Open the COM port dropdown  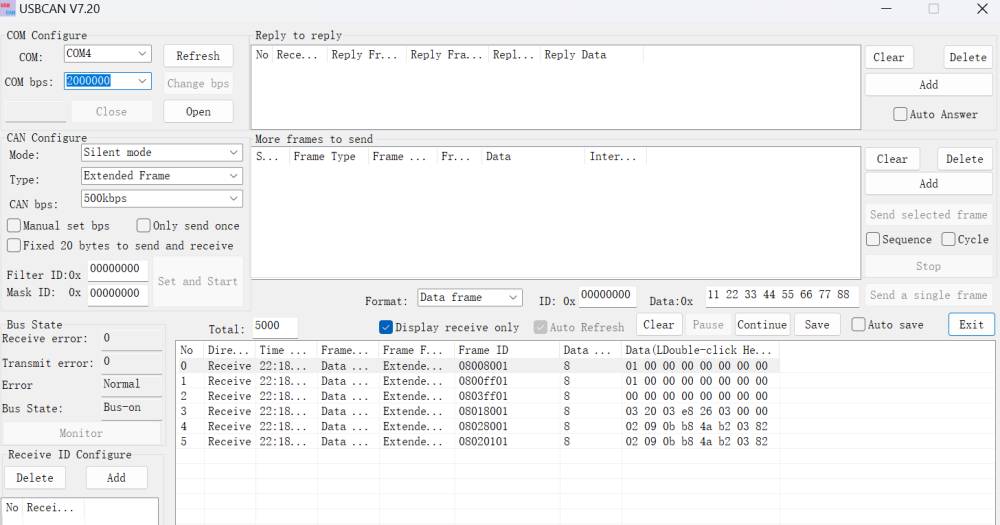pyautogui.click(x=107, y=54)
